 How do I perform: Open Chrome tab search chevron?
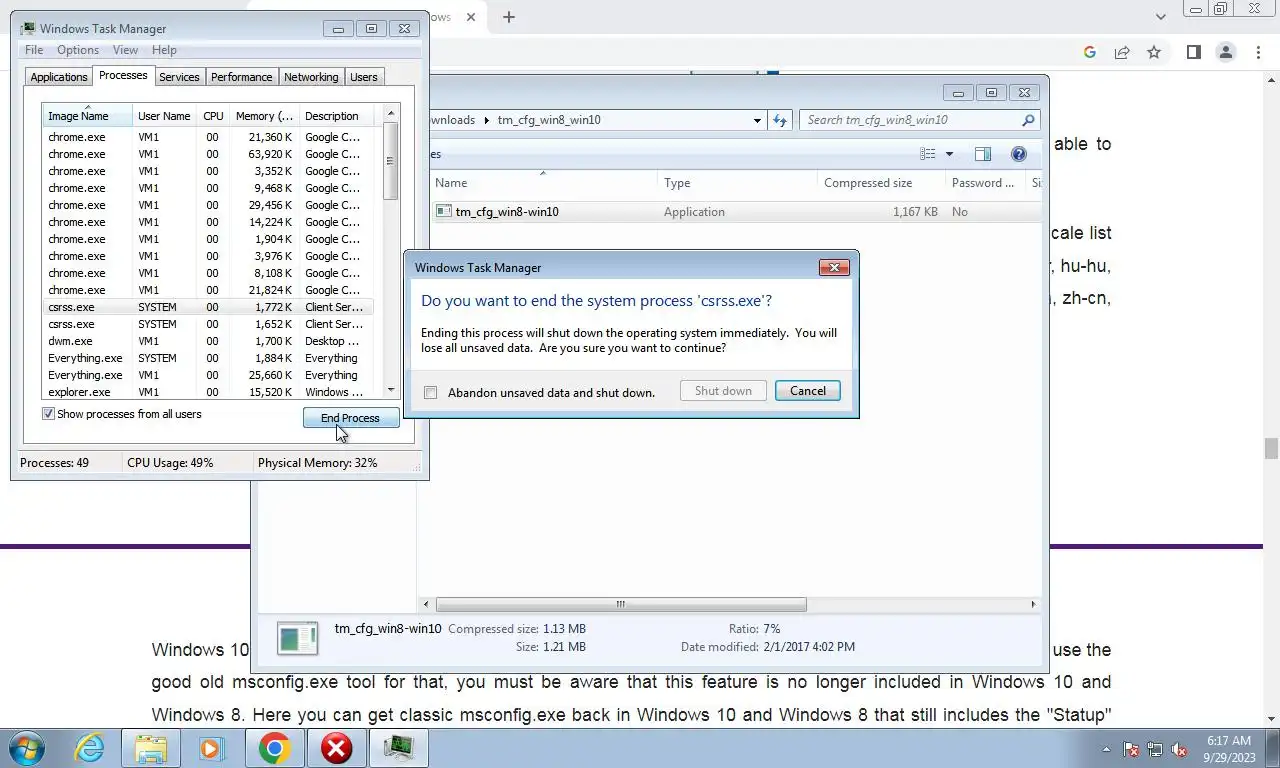pyautogui.click(x=1161, y=17)
